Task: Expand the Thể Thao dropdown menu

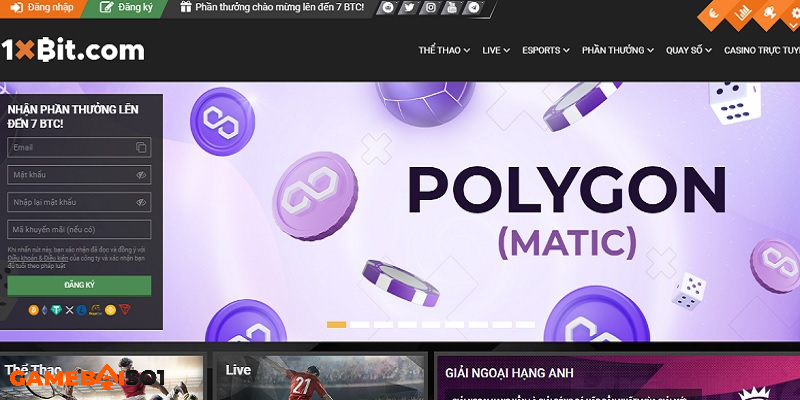Action: click(445, 50)
